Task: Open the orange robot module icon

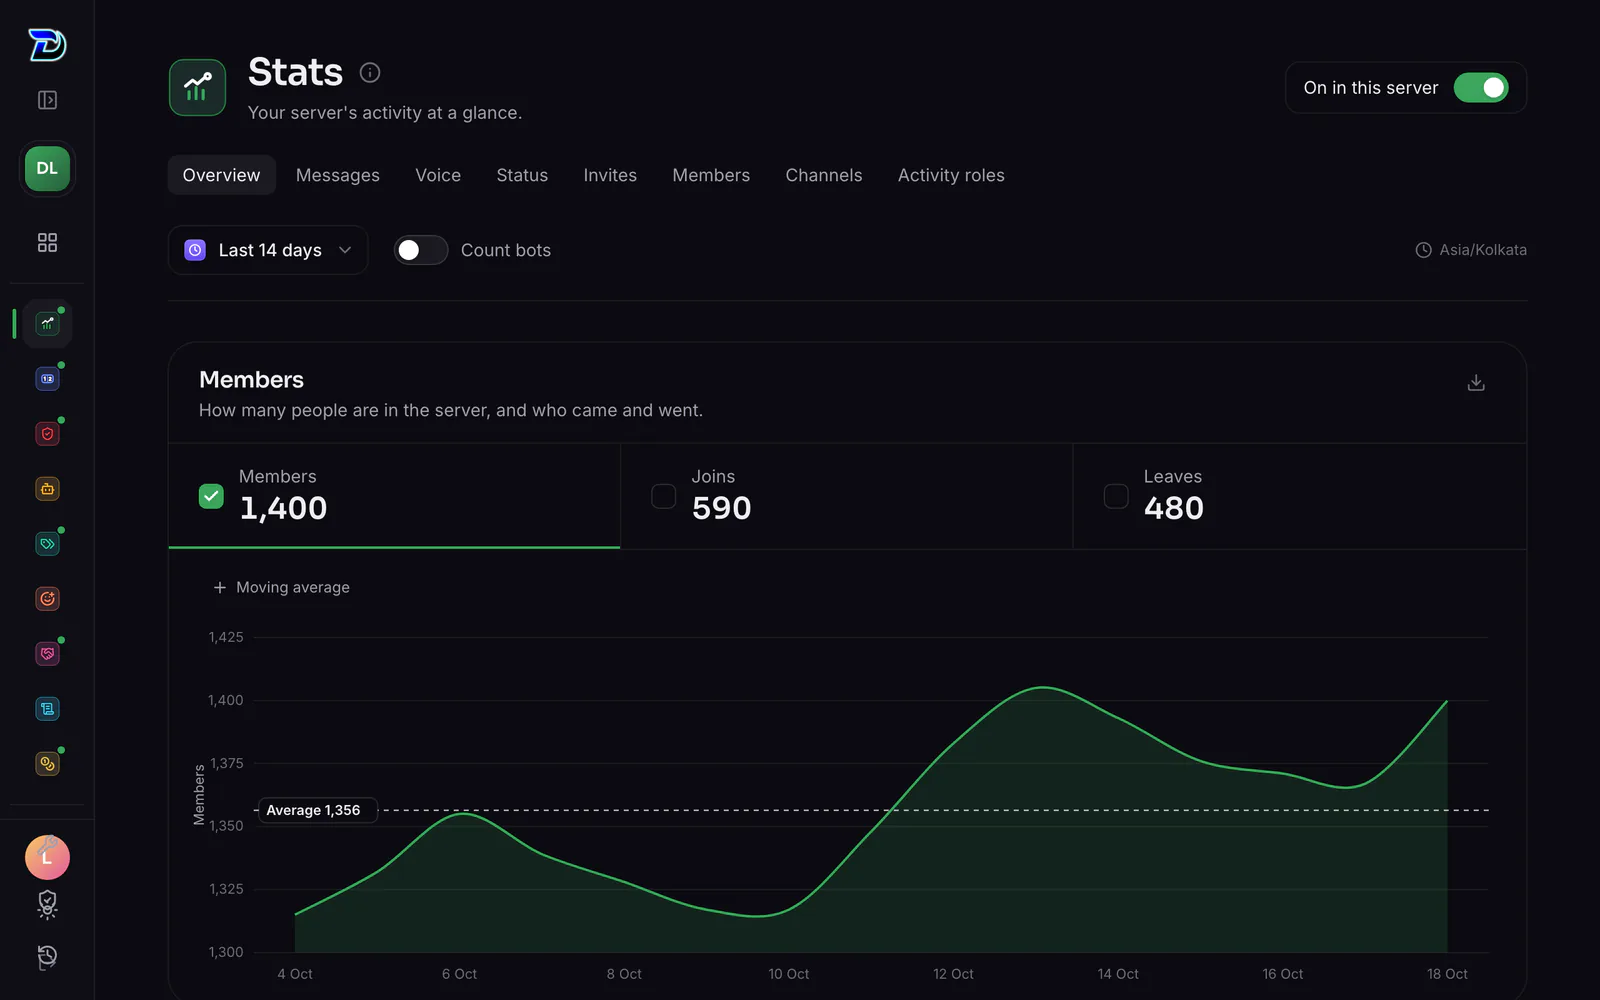Action: point(47,488)
